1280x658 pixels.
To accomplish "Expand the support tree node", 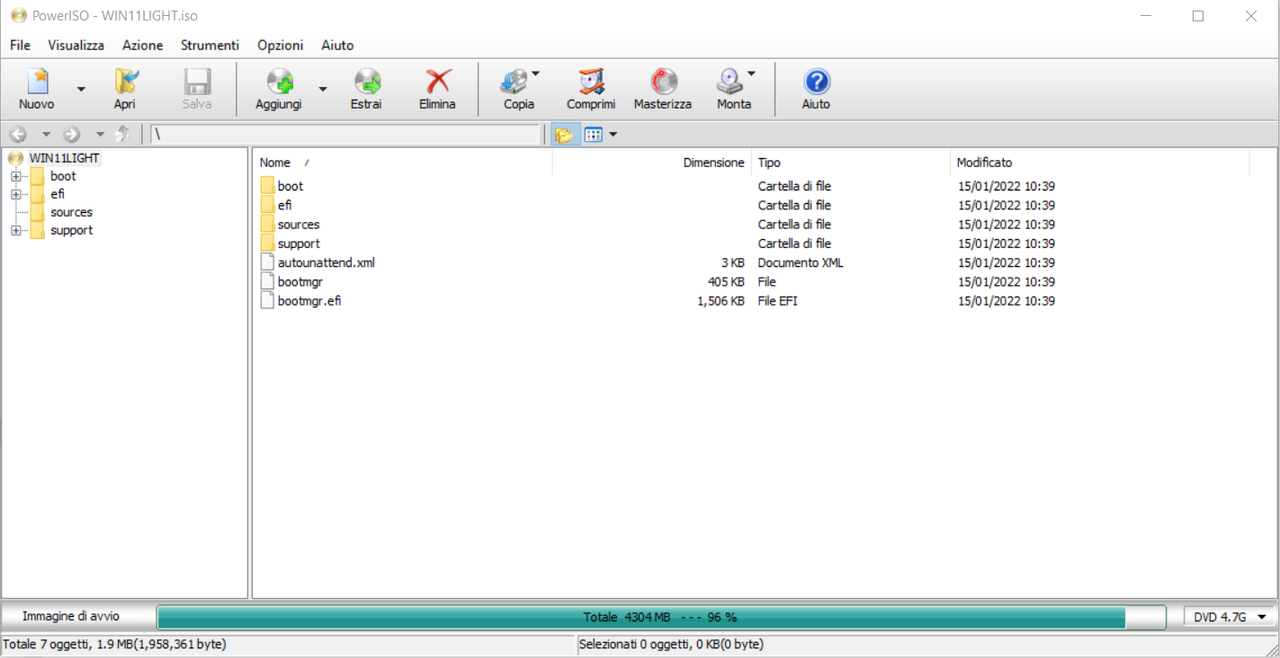I will [x=16, y=230].
